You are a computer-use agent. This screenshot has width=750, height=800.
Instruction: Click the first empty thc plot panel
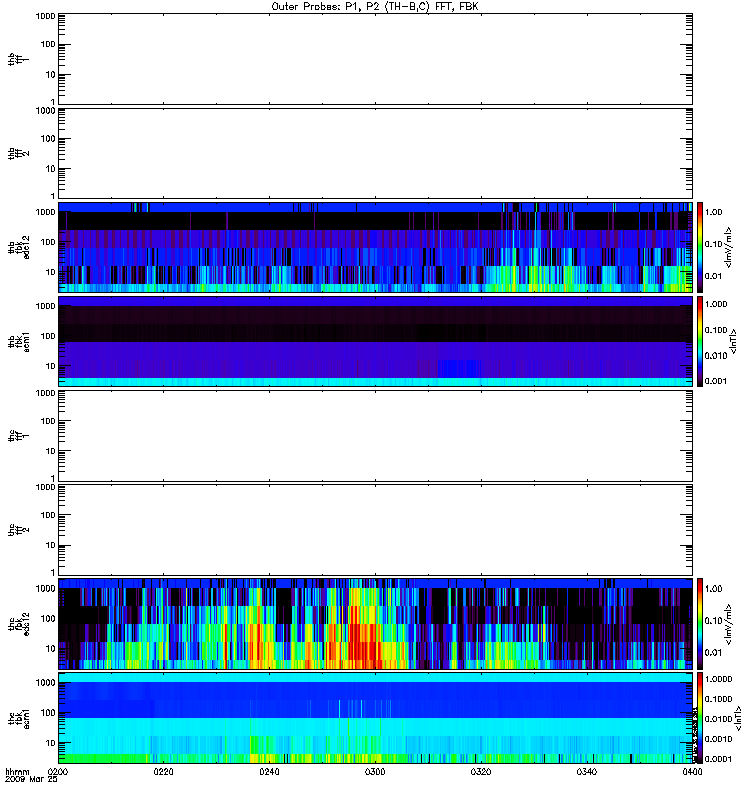coord(375,435)
